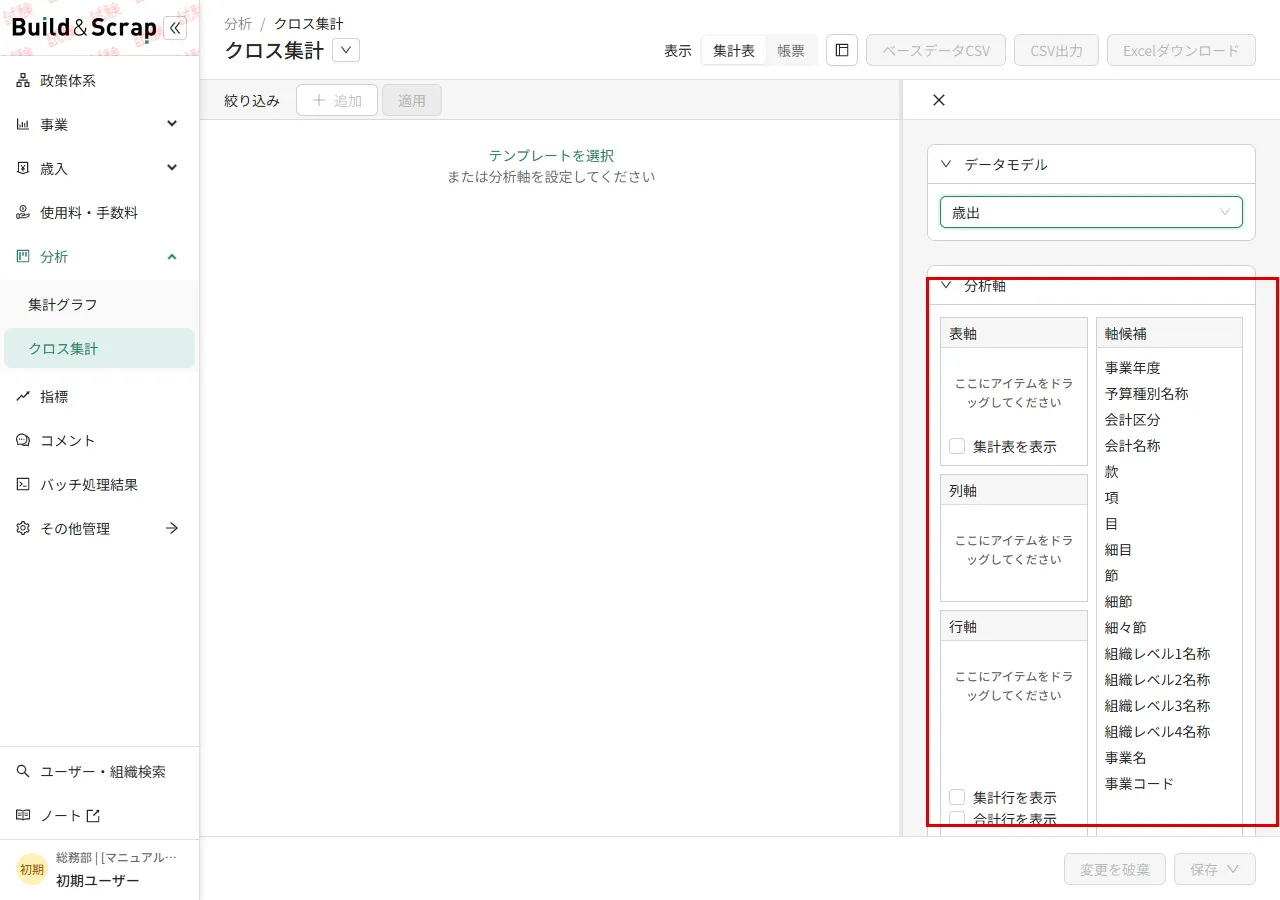
Task: Collapse the 分析軸 section
Action: (x=946, y=285)
